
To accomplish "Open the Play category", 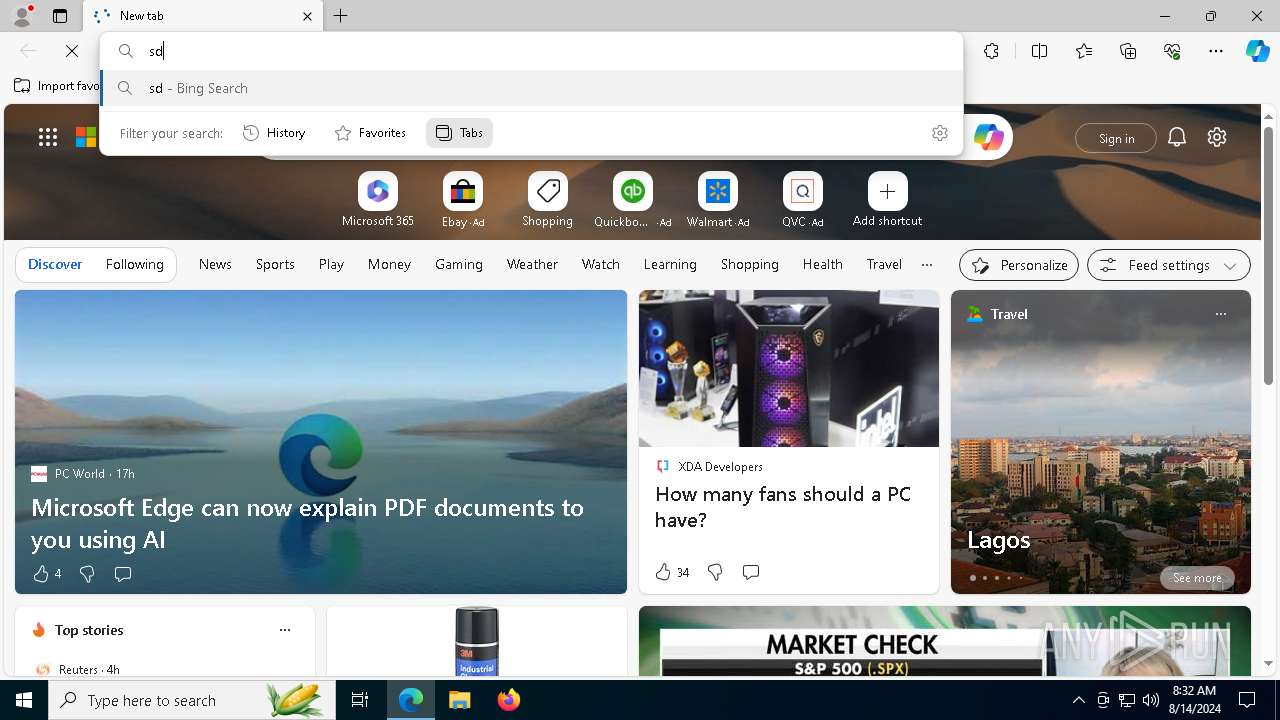I will (331, 265).
